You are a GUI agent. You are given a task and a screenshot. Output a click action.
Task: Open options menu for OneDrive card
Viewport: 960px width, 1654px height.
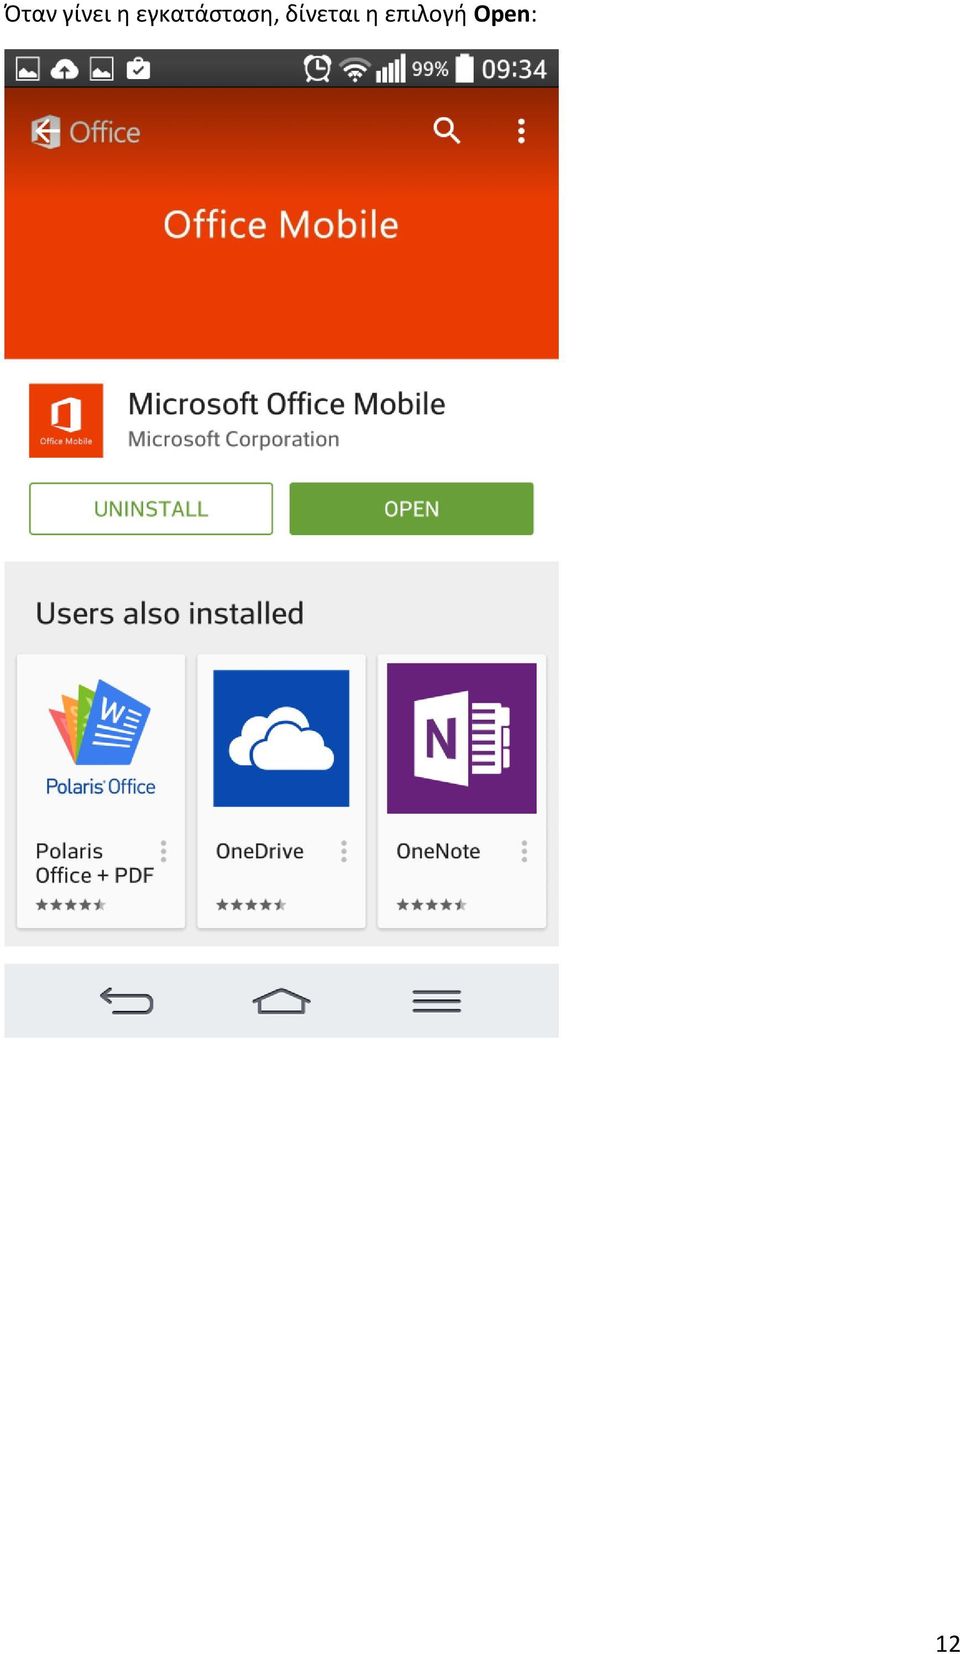(x=344, y=851)
